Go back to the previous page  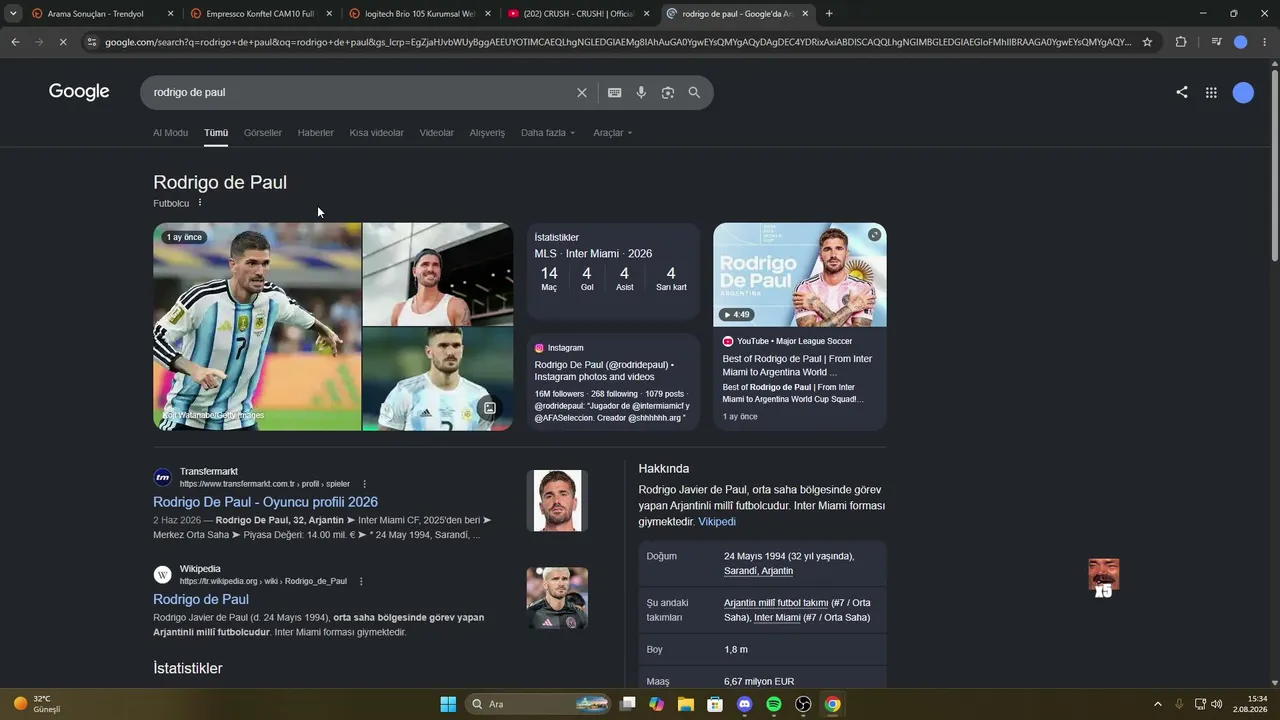pos(15,42)
